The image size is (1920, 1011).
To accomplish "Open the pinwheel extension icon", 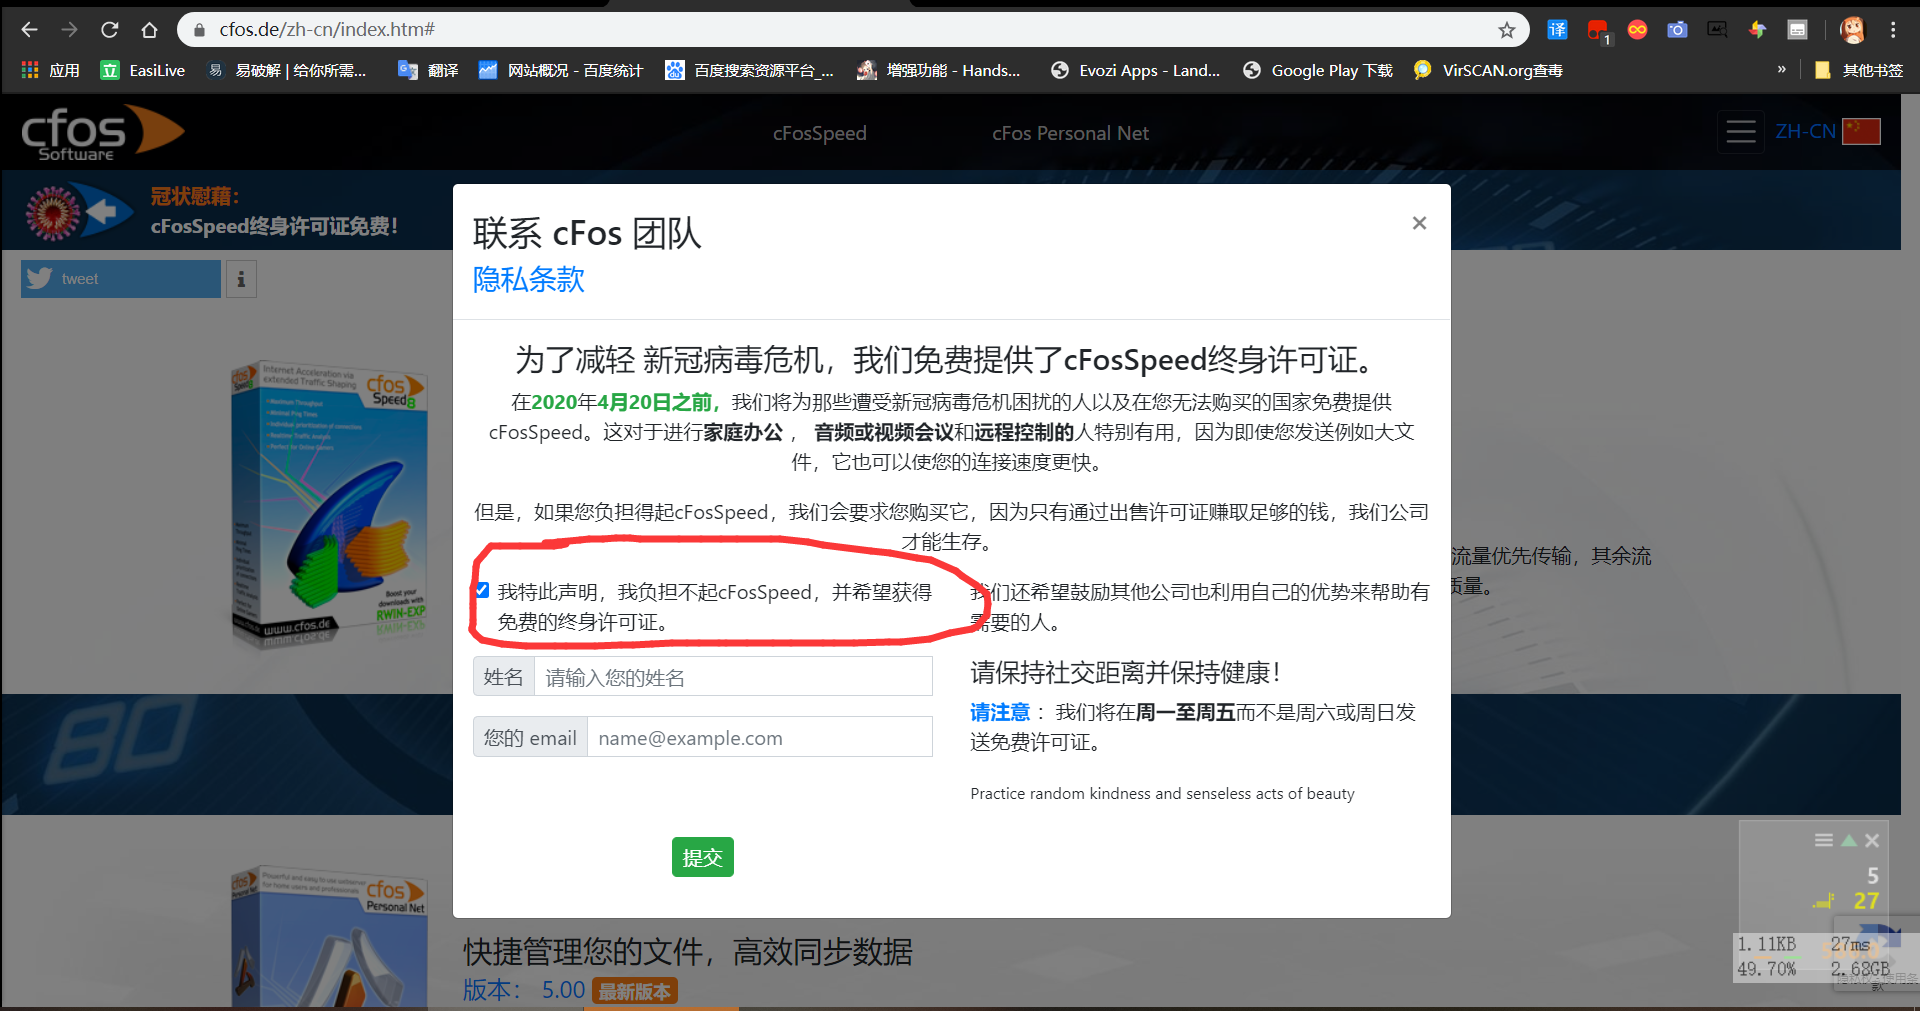I will coord(1757,30).
